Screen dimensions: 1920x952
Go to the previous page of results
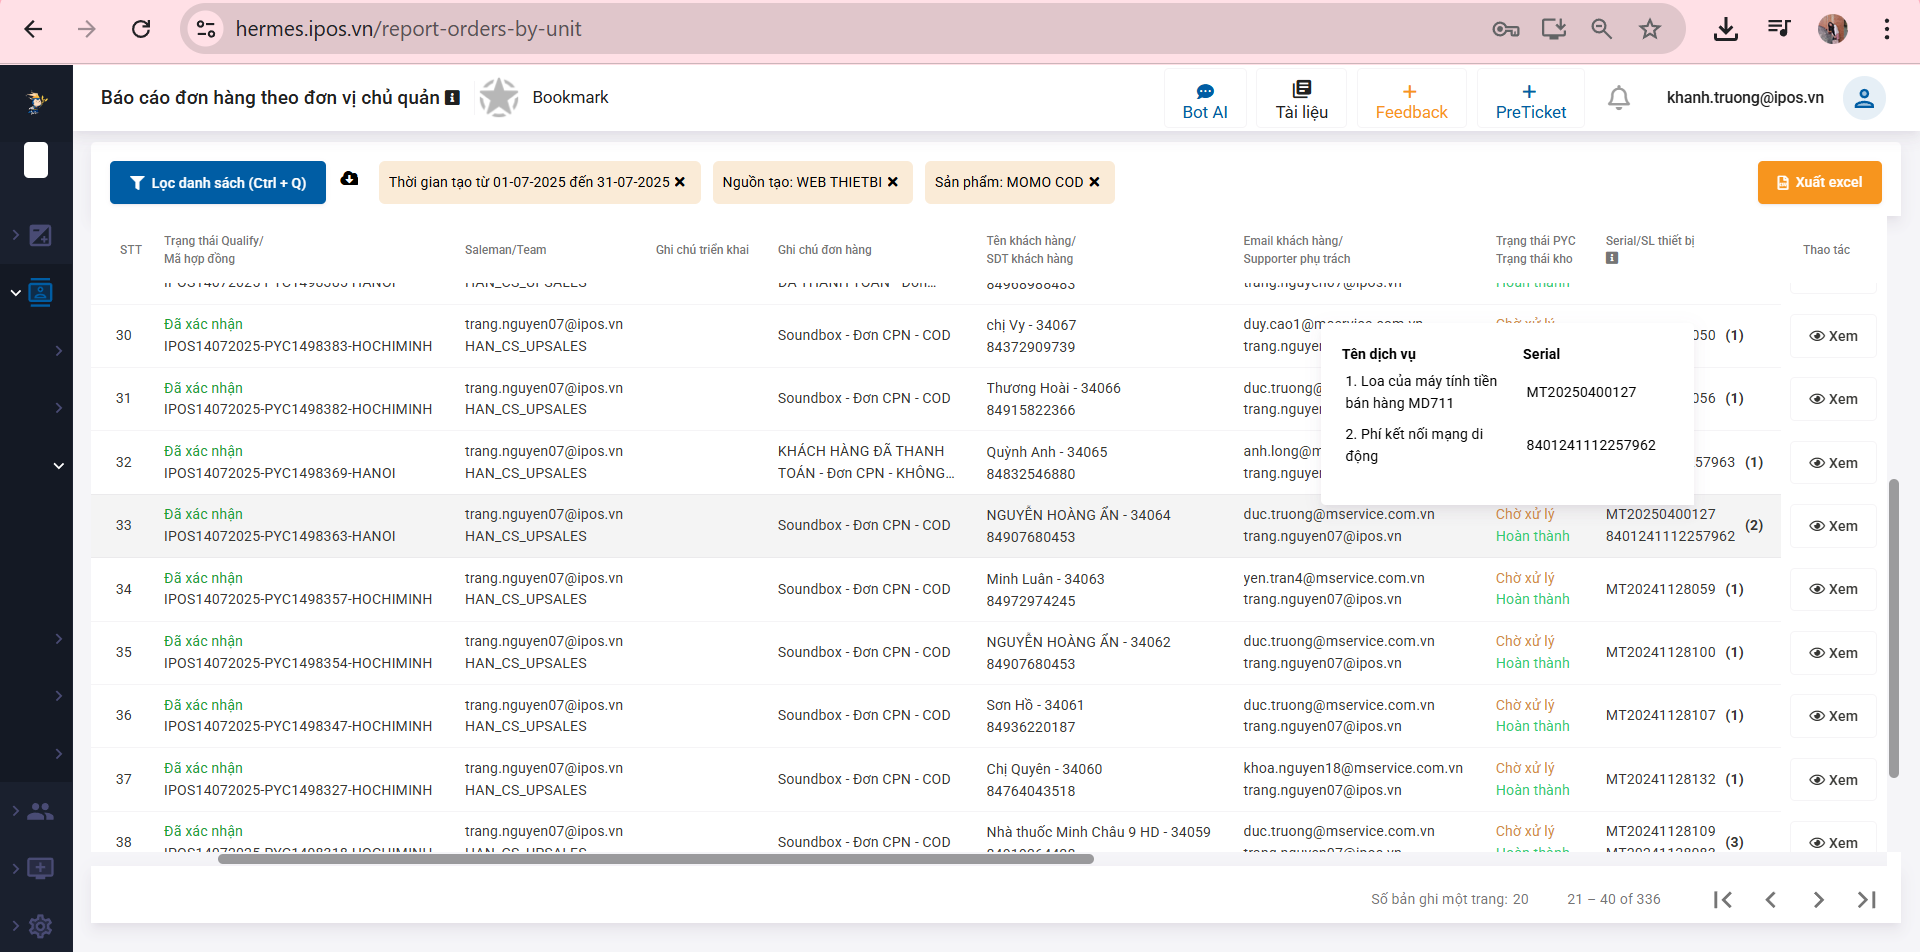1770,899
